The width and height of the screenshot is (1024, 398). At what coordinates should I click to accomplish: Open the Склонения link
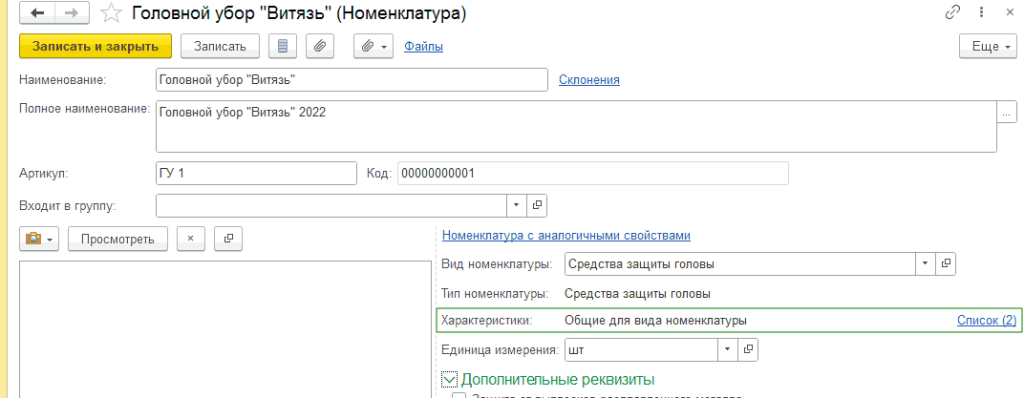click(x=589, y=80)
